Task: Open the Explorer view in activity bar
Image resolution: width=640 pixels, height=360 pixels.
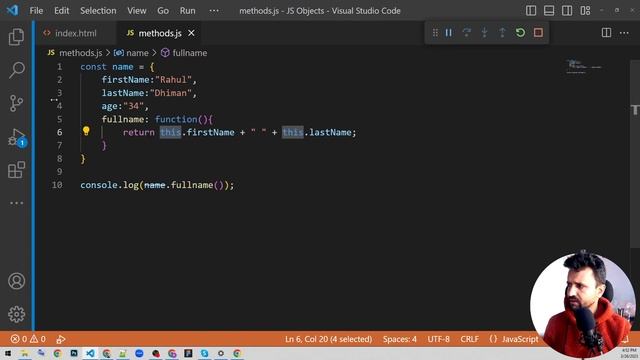Action: [x=16, y=37]
